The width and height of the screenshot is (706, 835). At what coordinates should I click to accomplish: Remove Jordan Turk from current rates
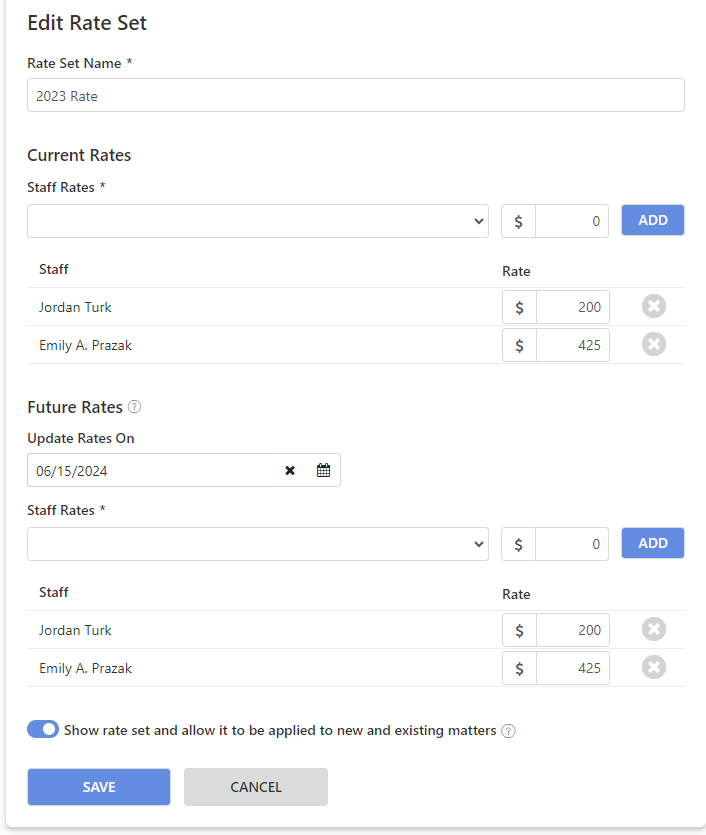654,306
